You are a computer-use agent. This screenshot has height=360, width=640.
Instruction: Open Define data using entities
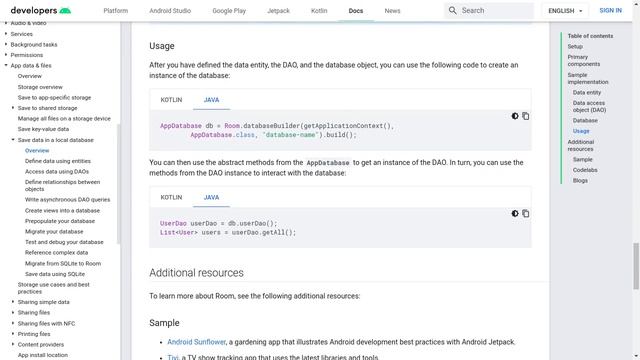[58, 161]
